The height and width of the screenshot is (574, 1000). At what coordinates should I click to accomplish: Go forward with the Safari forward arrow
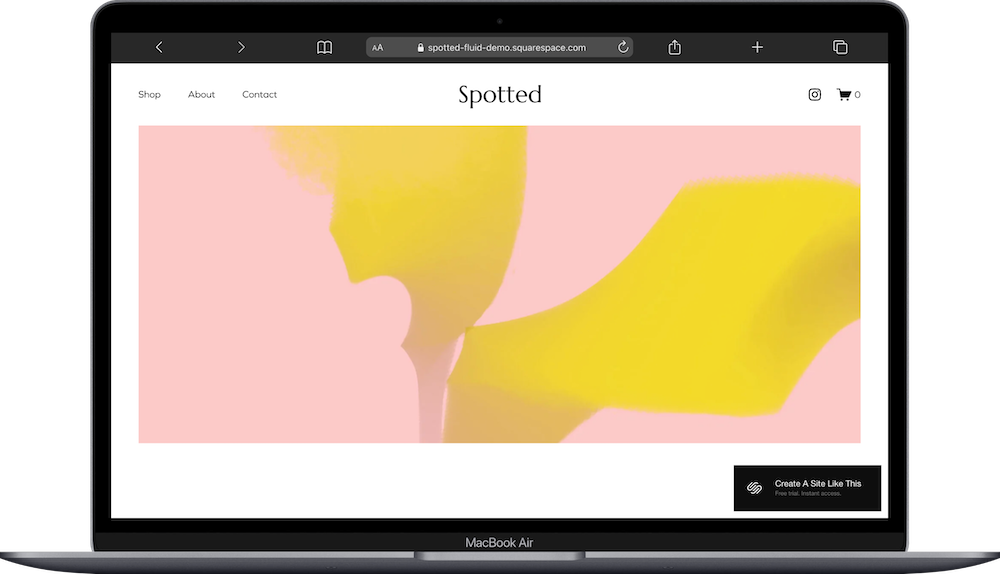[x=241, y=47]
